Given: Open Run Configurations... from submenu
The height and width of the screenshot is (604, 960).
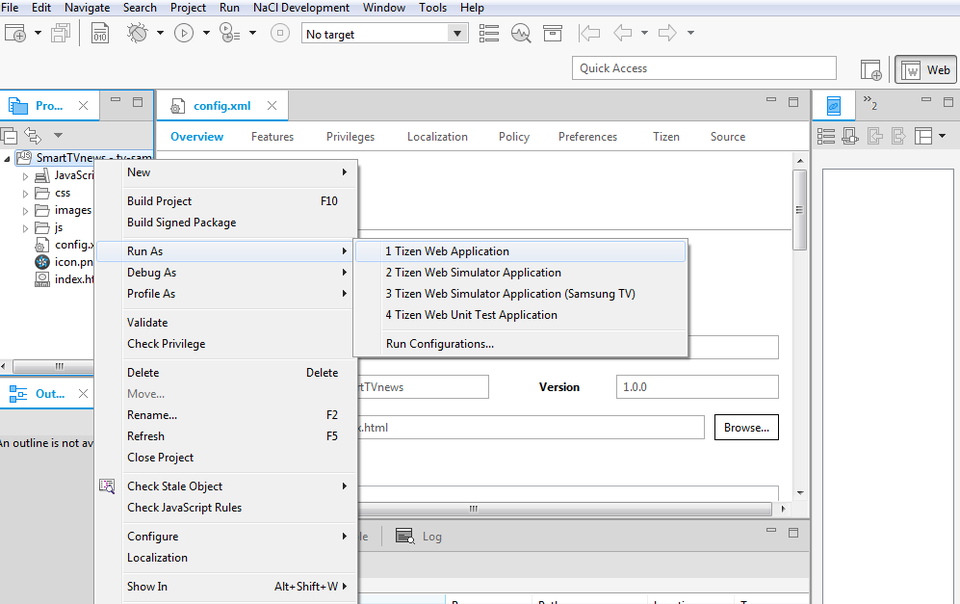Looking at the screenshot, I should 439,344.
